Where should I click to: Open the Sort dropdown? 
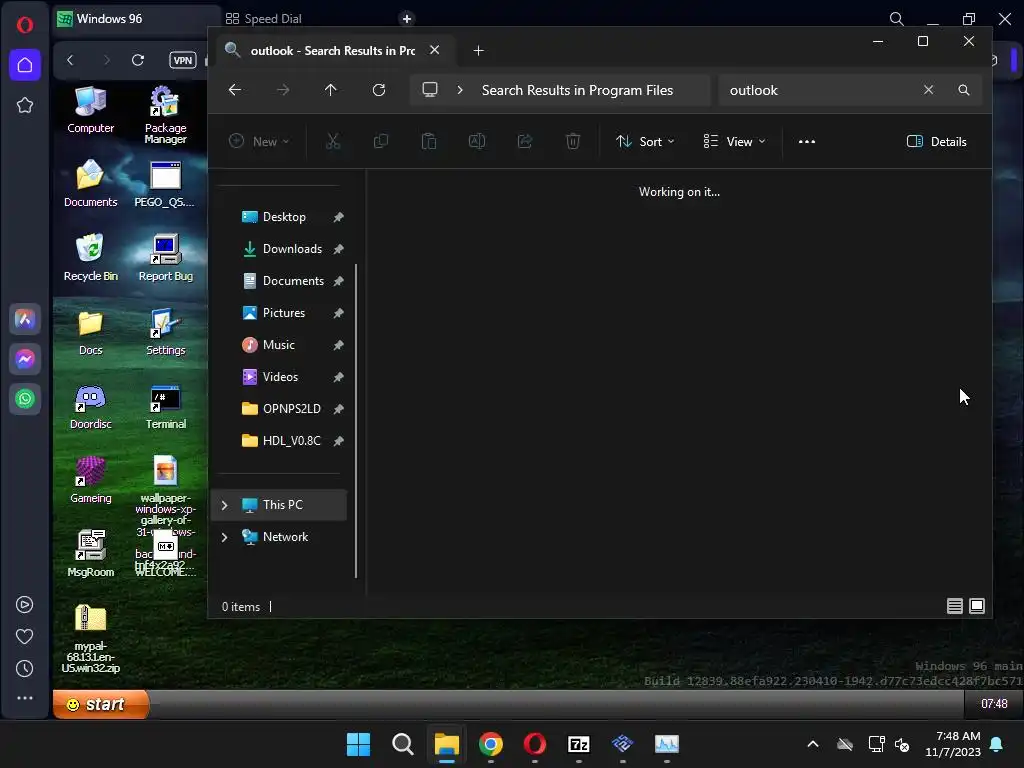coord(645,141)
